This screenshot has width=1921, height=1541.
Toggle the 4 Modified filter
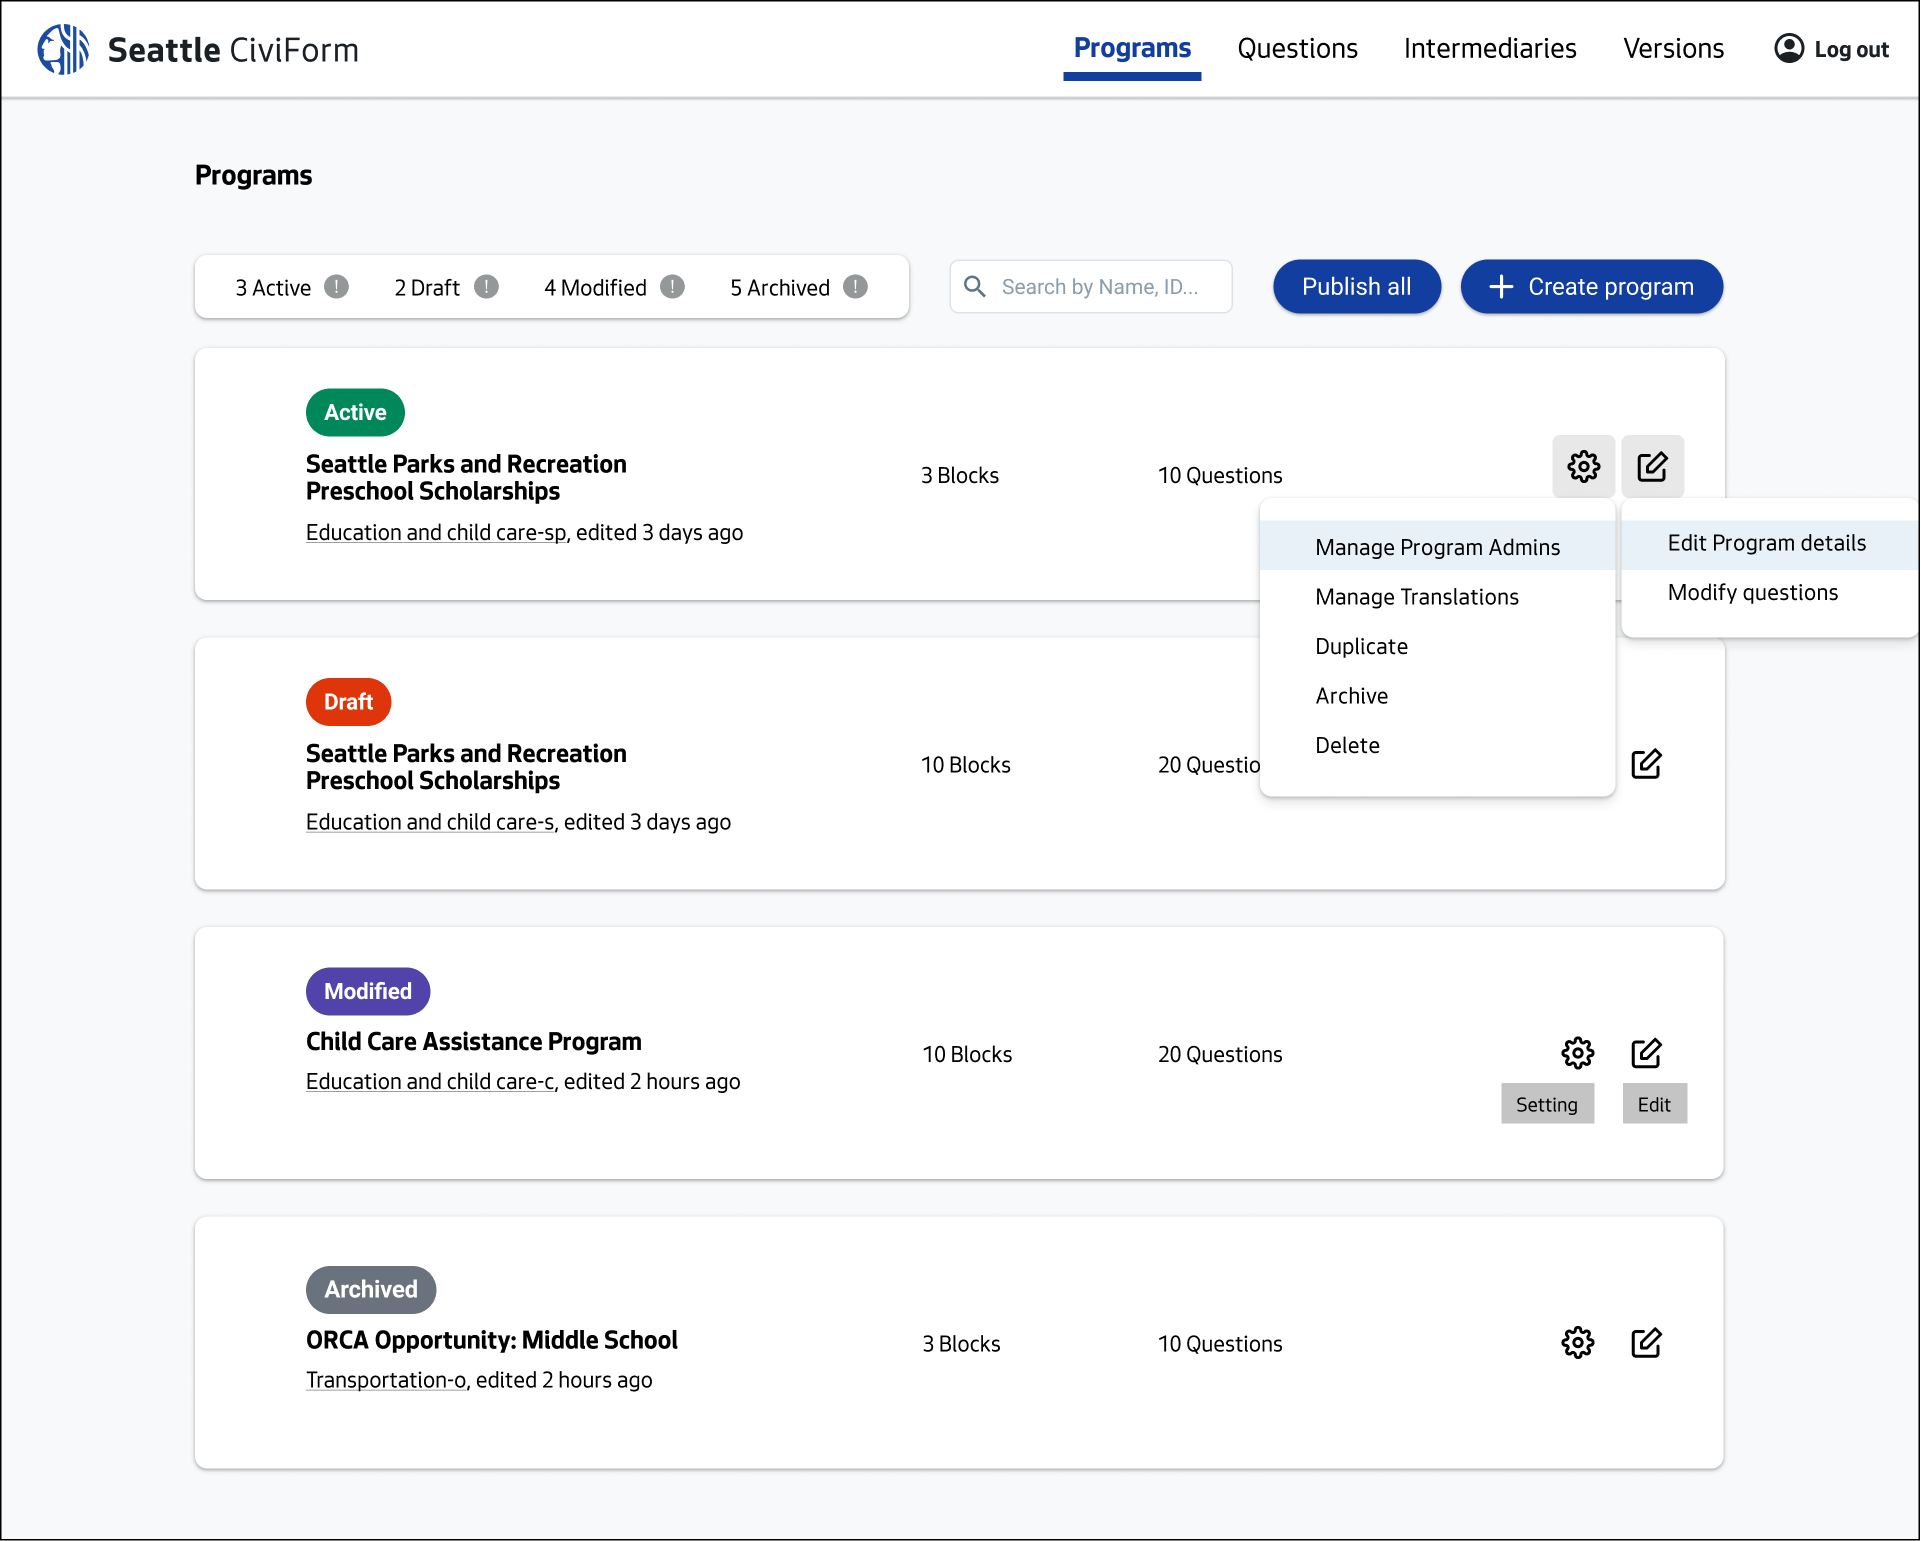(x=597, y=287)
